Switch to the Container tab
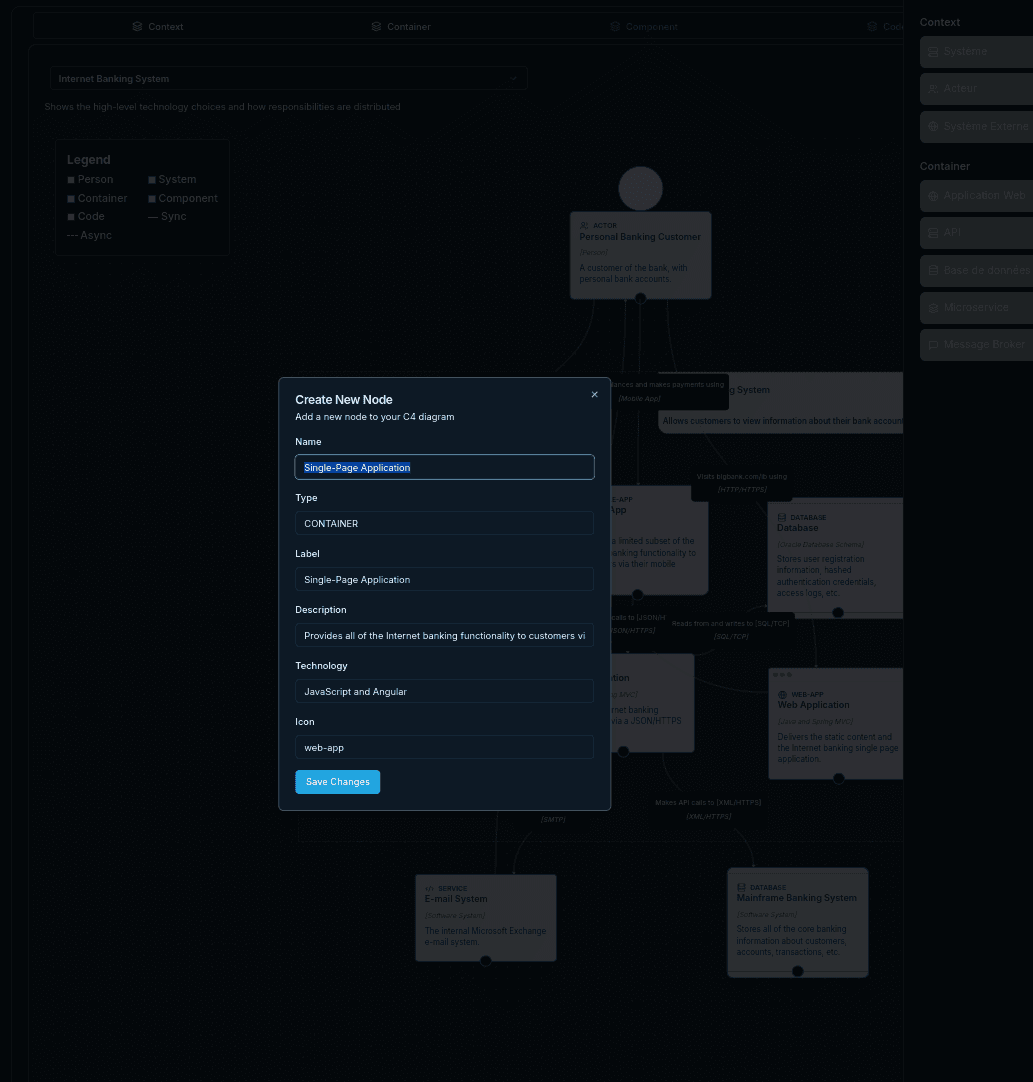The width and height of the screenshot is (1033, 1082). pyautogui.click(x=401, y=26)
